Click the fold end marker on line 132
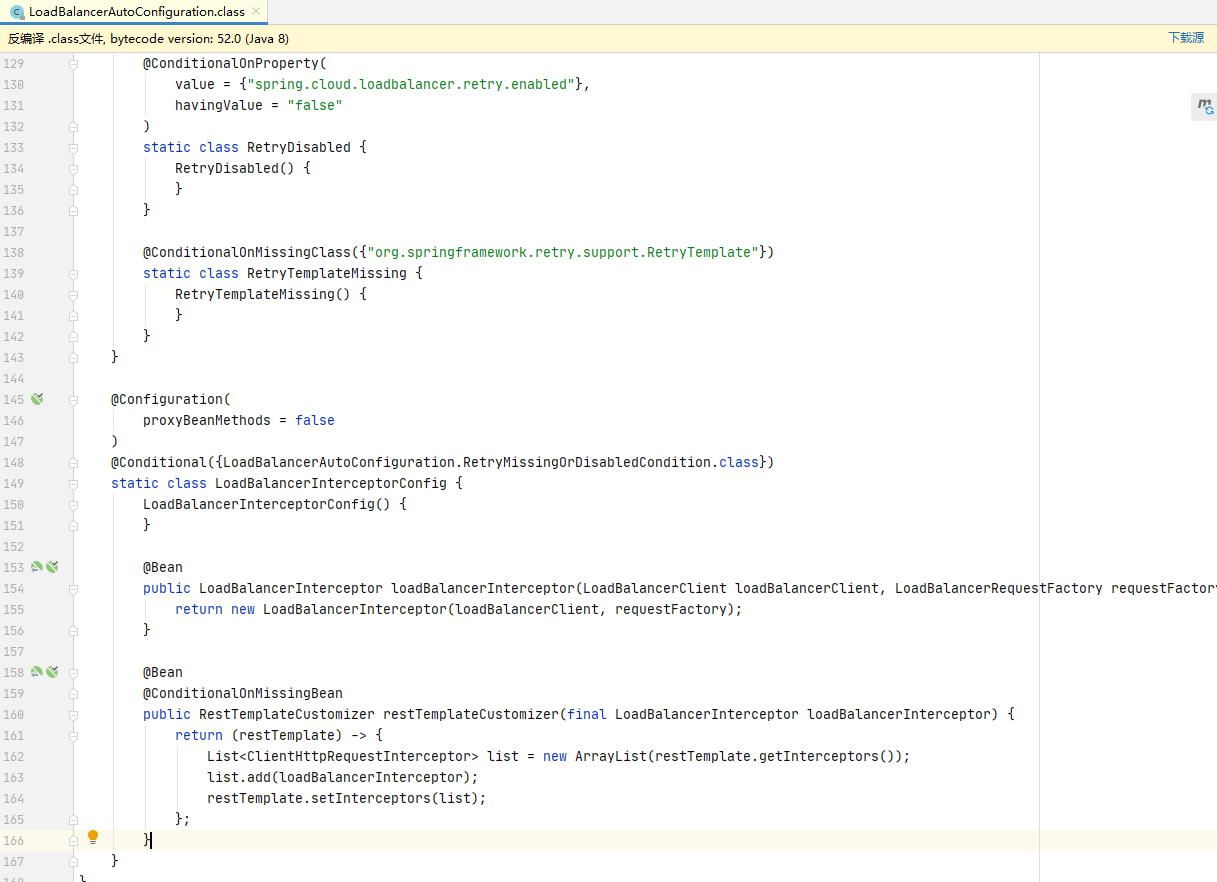 tap(73, 126)
